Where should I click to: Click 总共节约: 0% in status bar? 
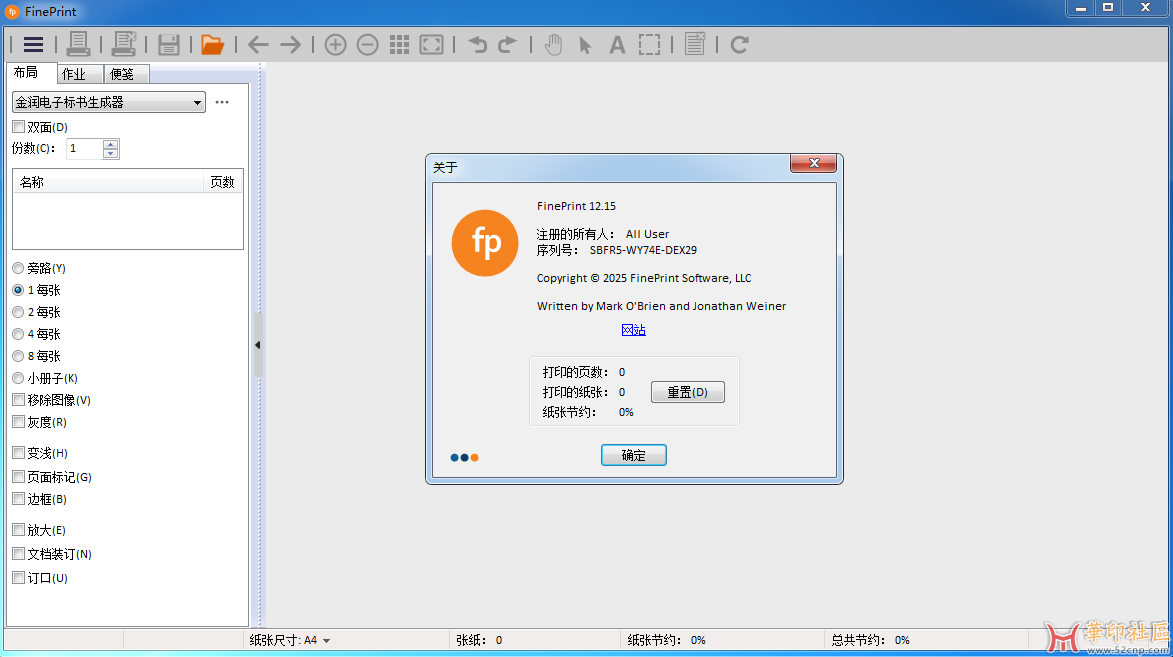(x=871, y=641)
